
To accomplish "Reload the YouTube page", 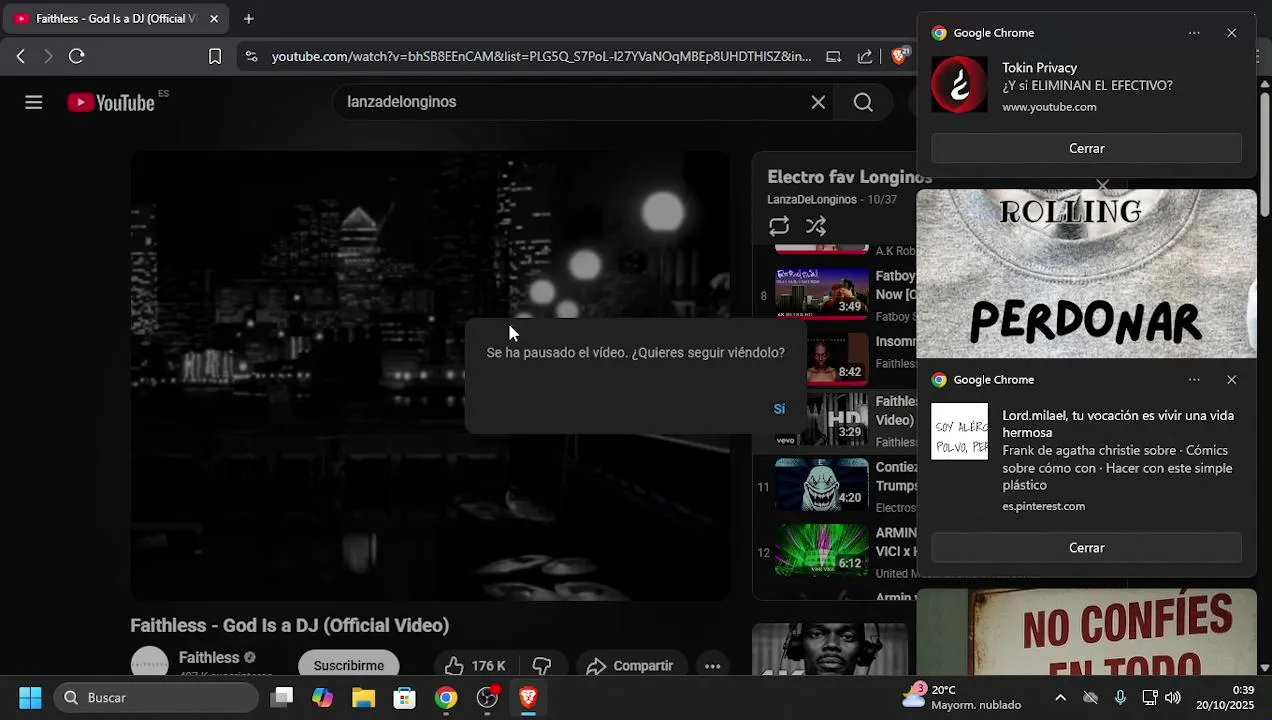I will pos(76,56).
